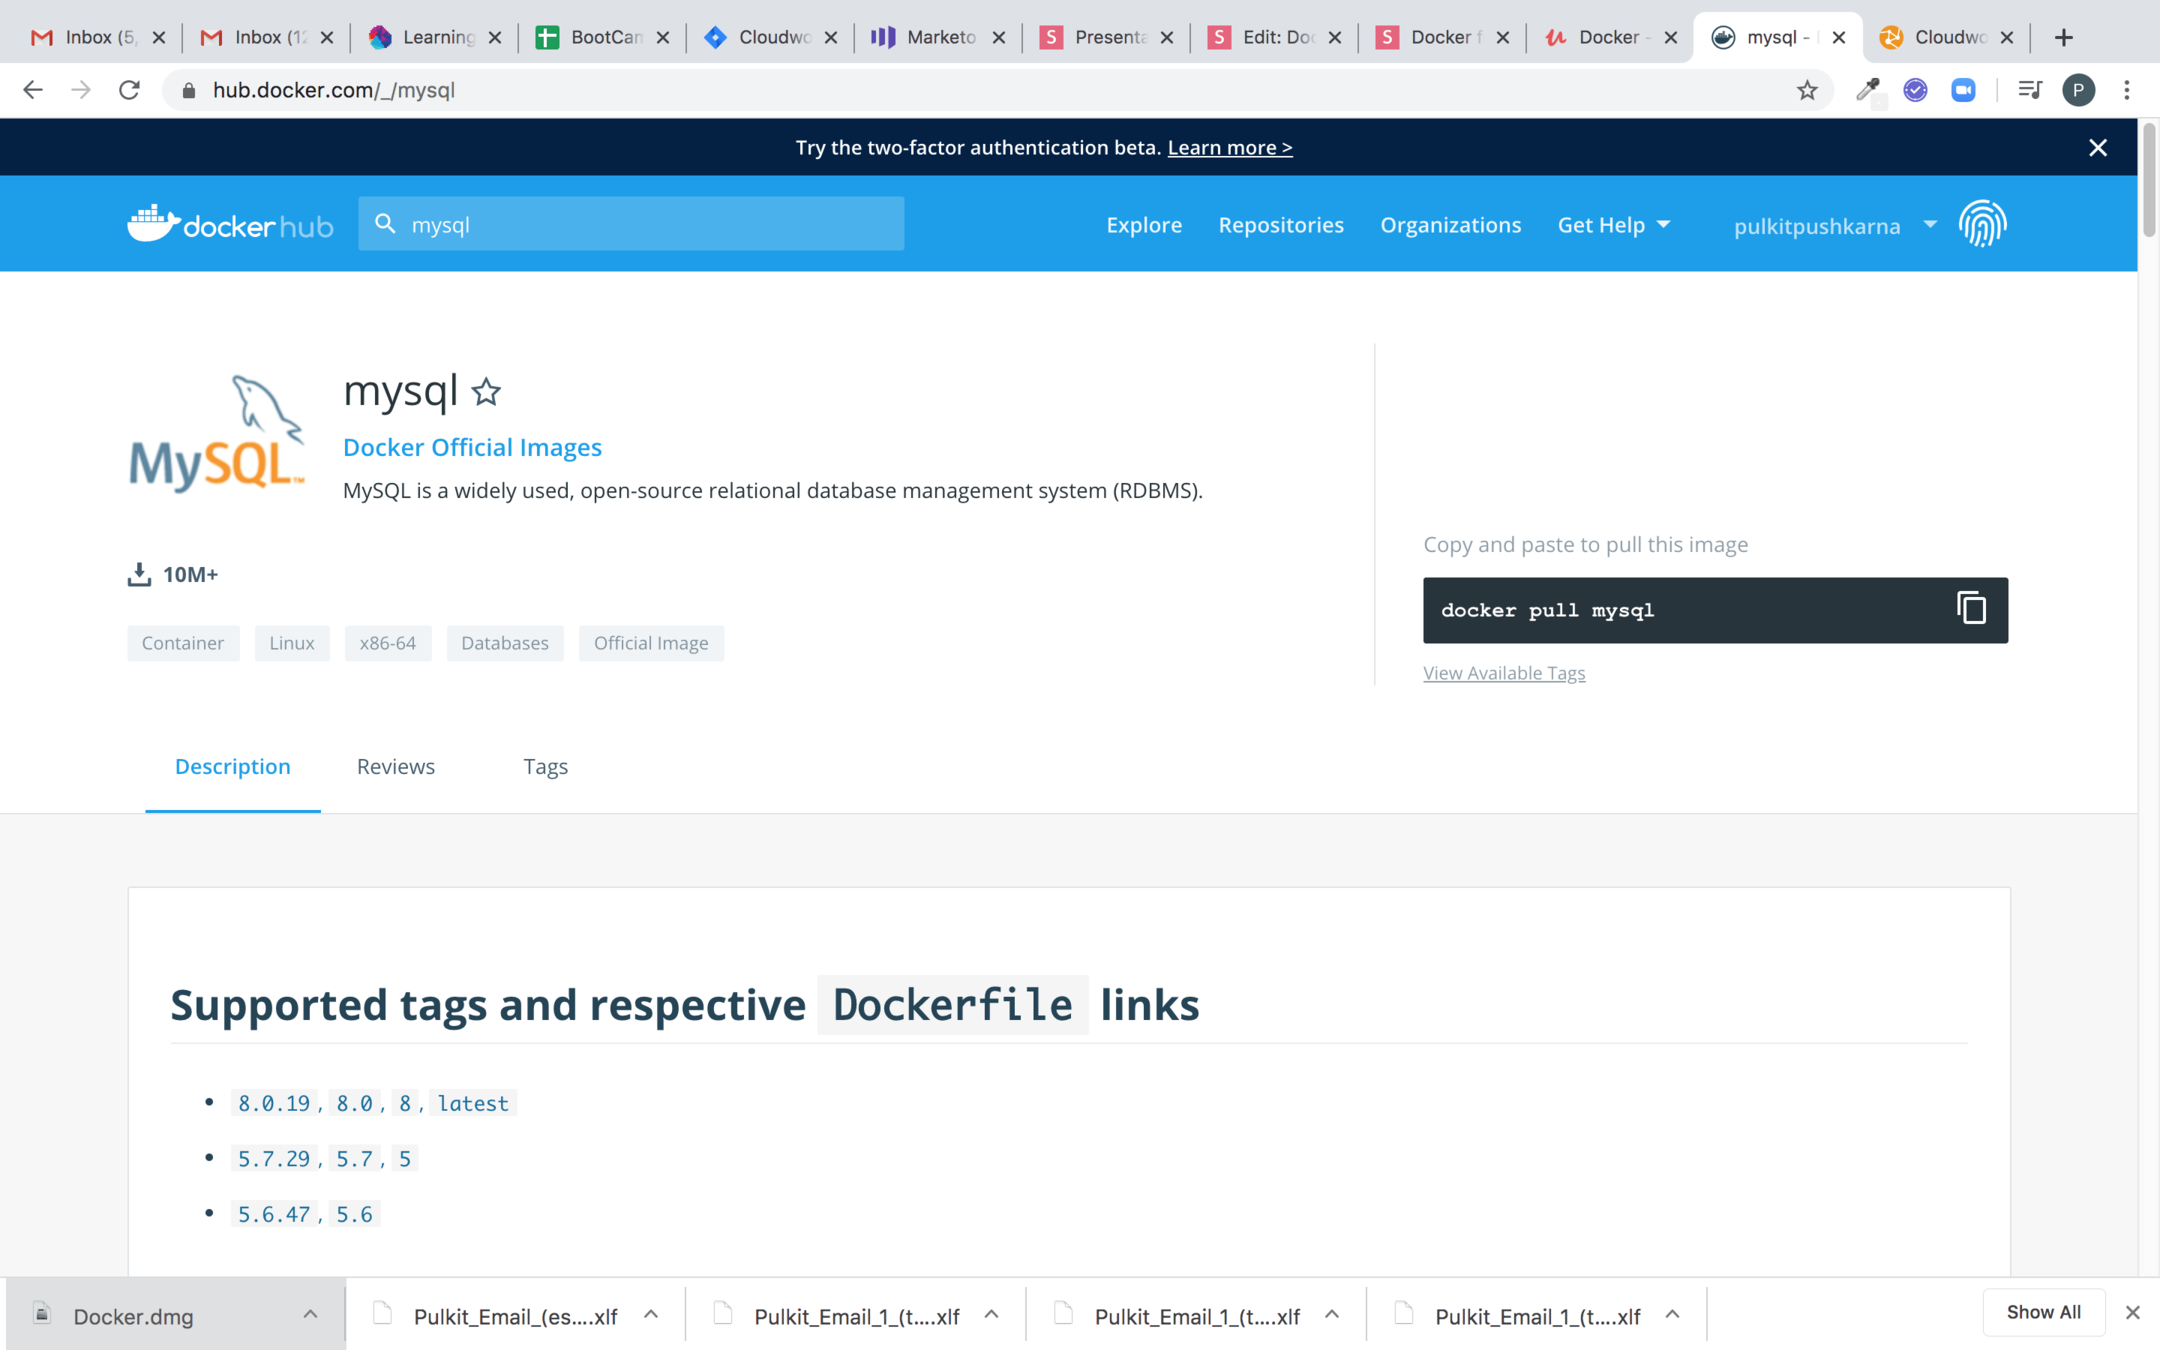Expand the Get Help dropdown
Screen dimensions: 2160x1350
1613,225
